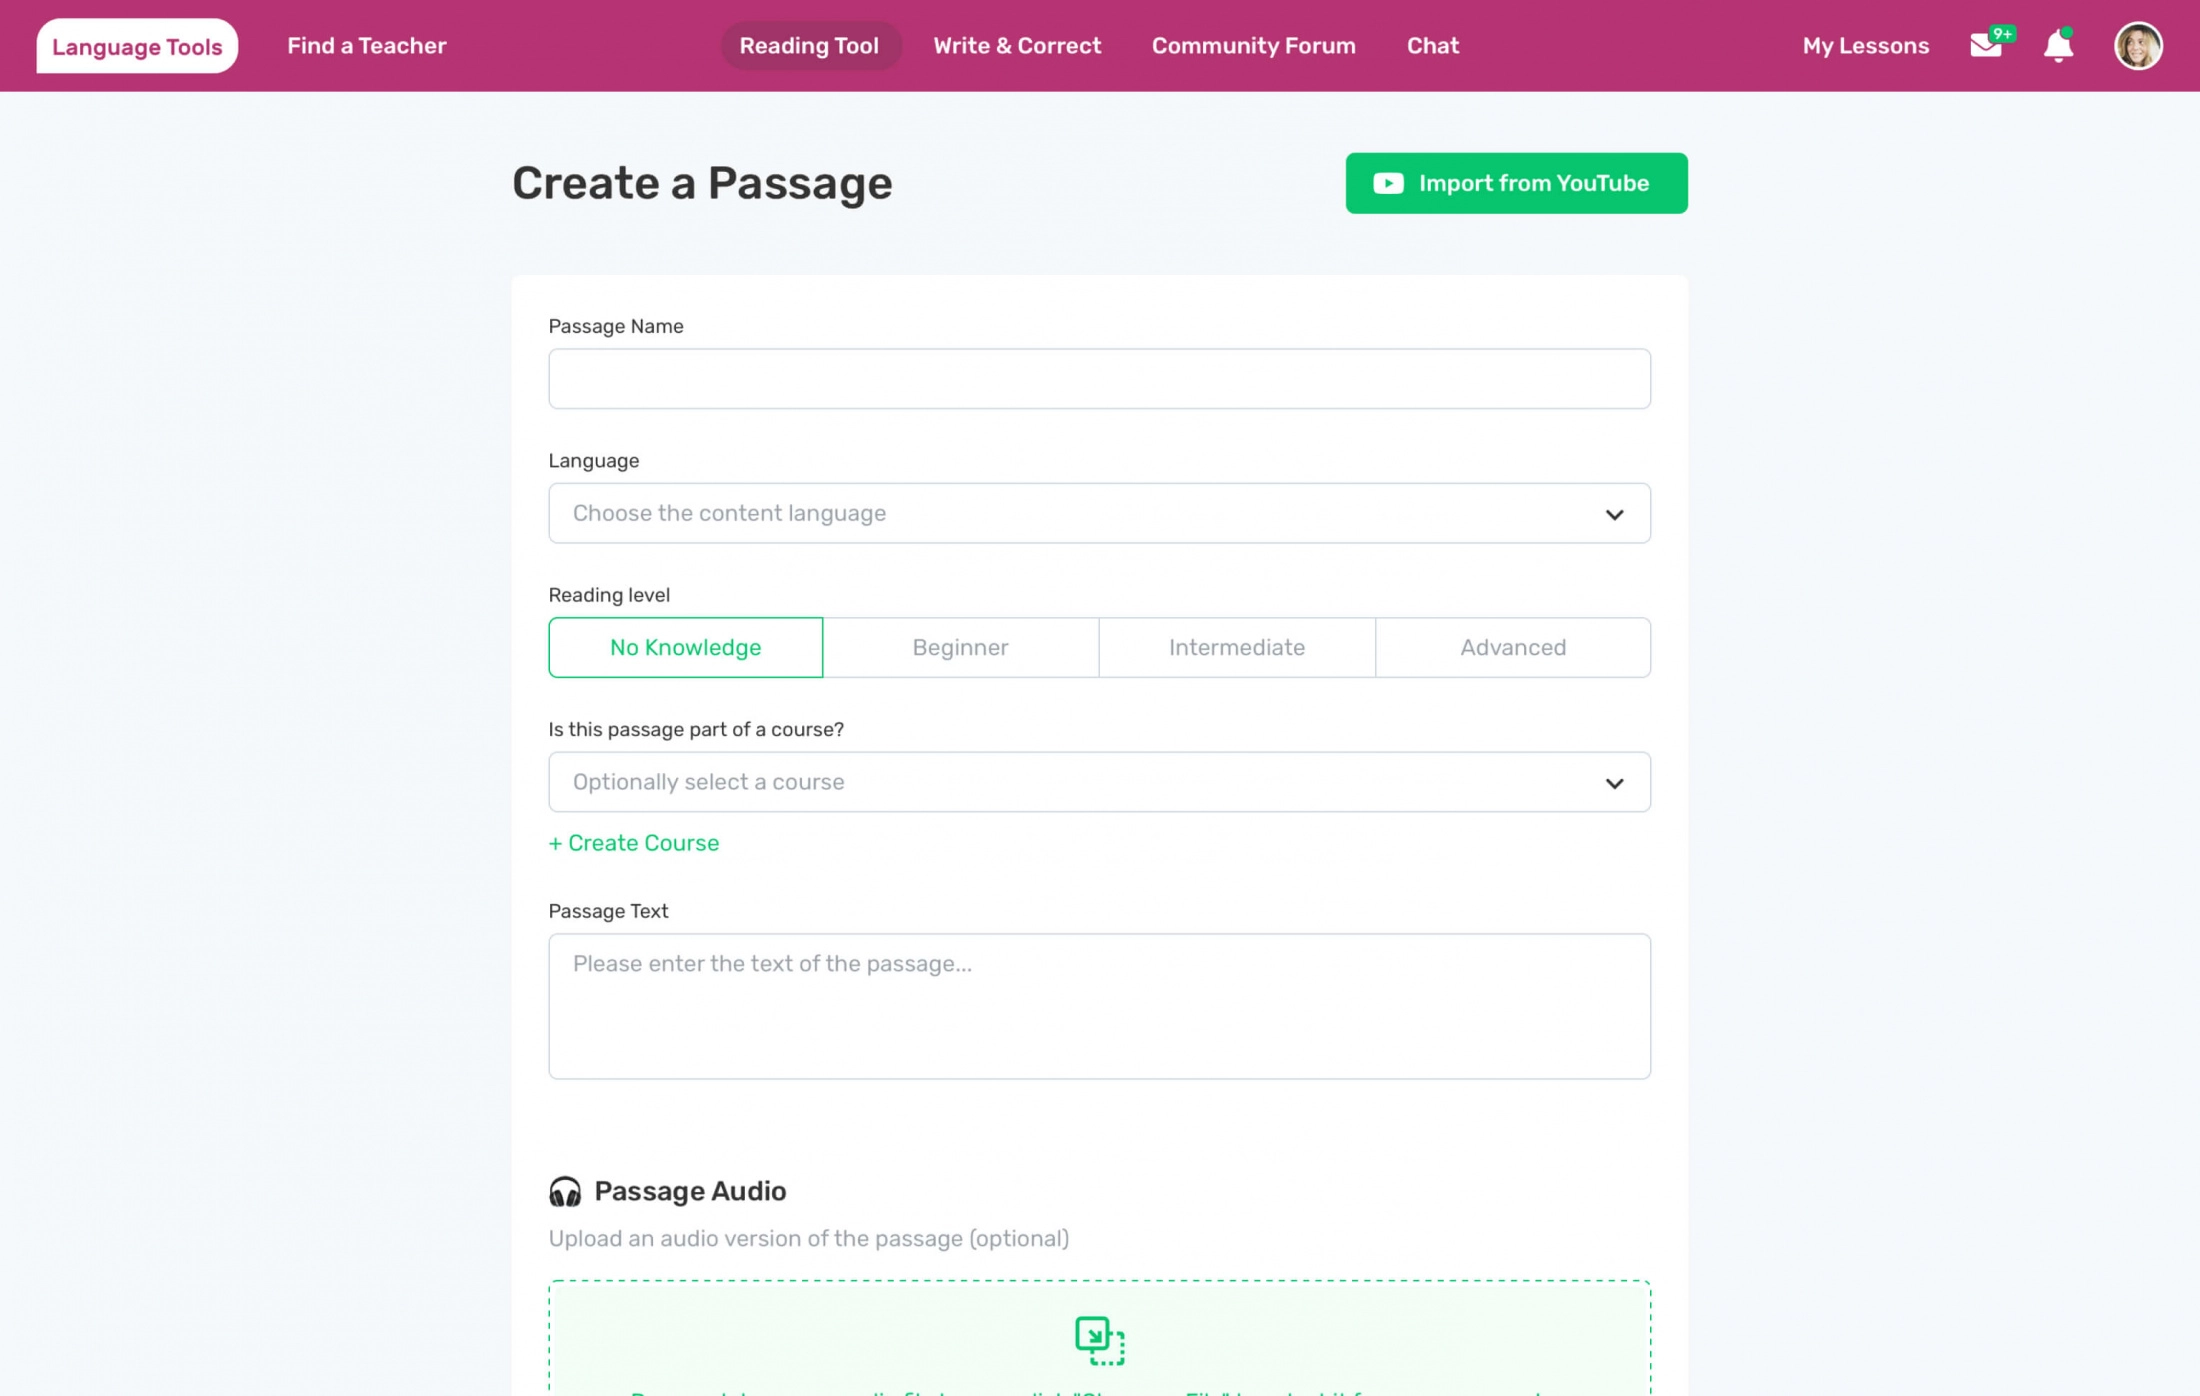2200x1396 pixels.
Task: Click the YouTube icon on the import button
Action: [x=1388, y=183]
